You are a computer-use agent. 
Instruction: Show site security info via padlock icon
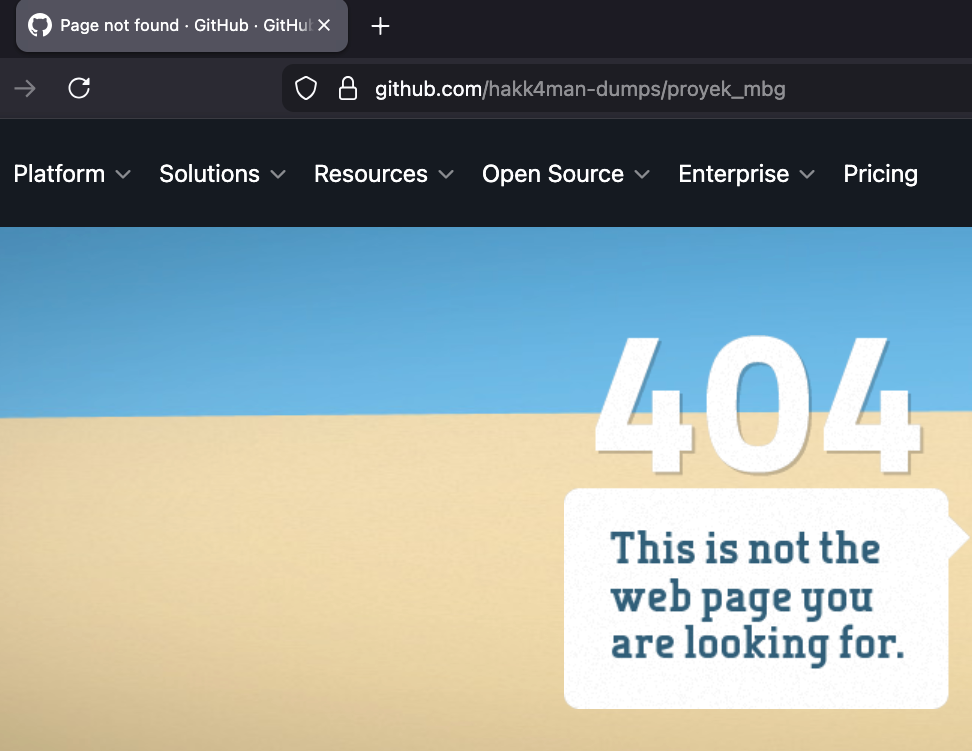(348, 89)
